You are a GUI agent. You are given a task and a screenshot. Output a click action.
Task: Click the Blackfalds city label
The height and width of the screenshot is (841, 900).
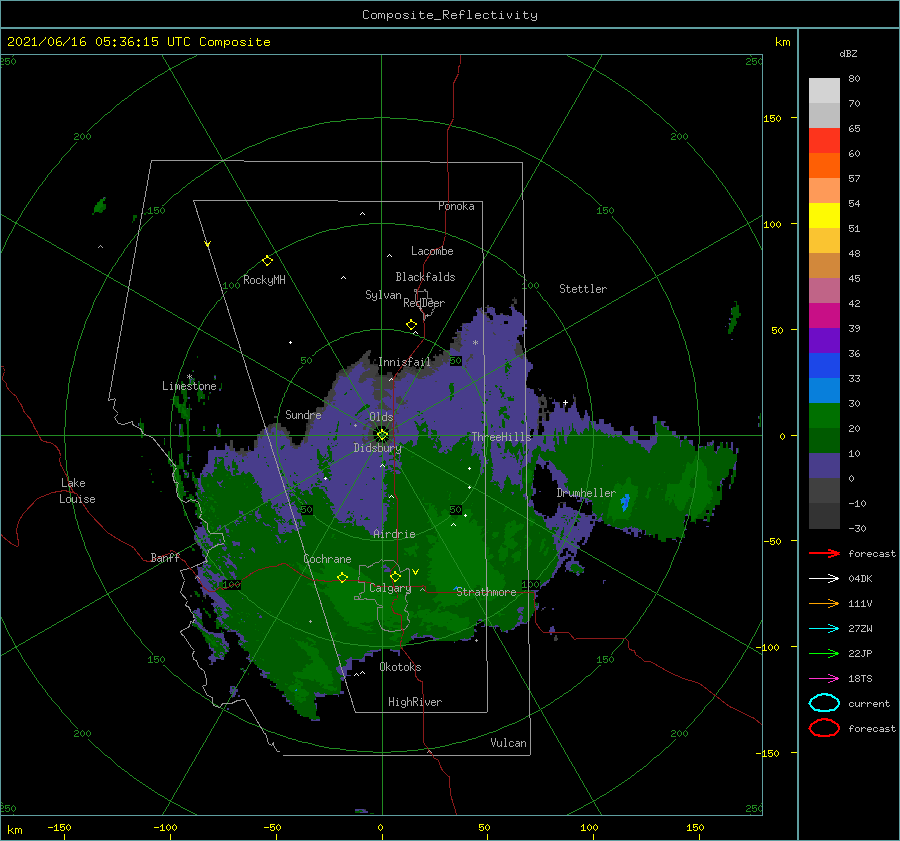pos(425,277)
